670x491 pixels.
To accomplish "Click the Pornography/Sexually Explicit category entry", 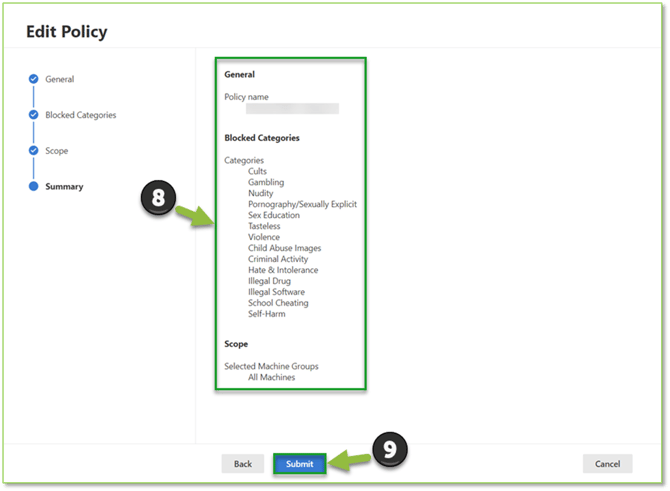I will (x=302, y=204).
